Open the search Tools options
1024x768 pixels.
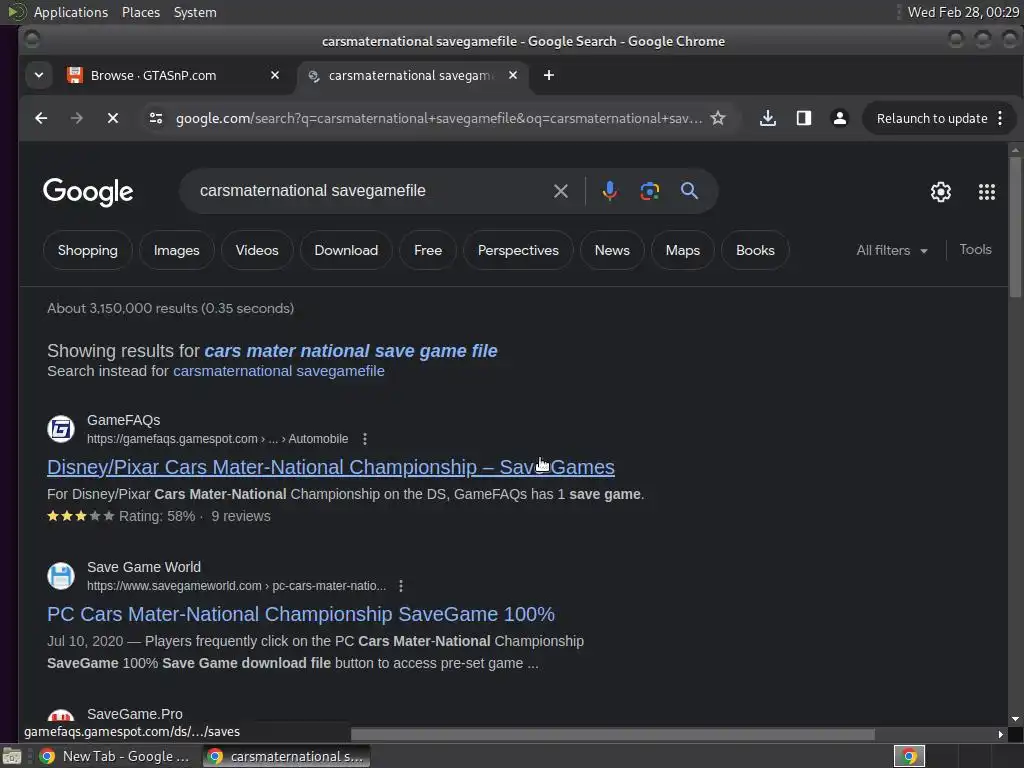coord(975,249)
